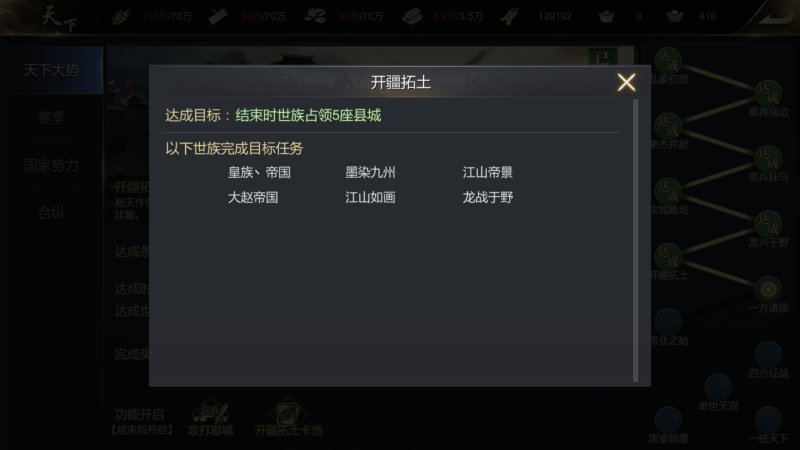Image resolution: width=800 pixels, height=450 pixels.
Task: Click the 龙兴于野 achieved node
Action: point(768,224)
